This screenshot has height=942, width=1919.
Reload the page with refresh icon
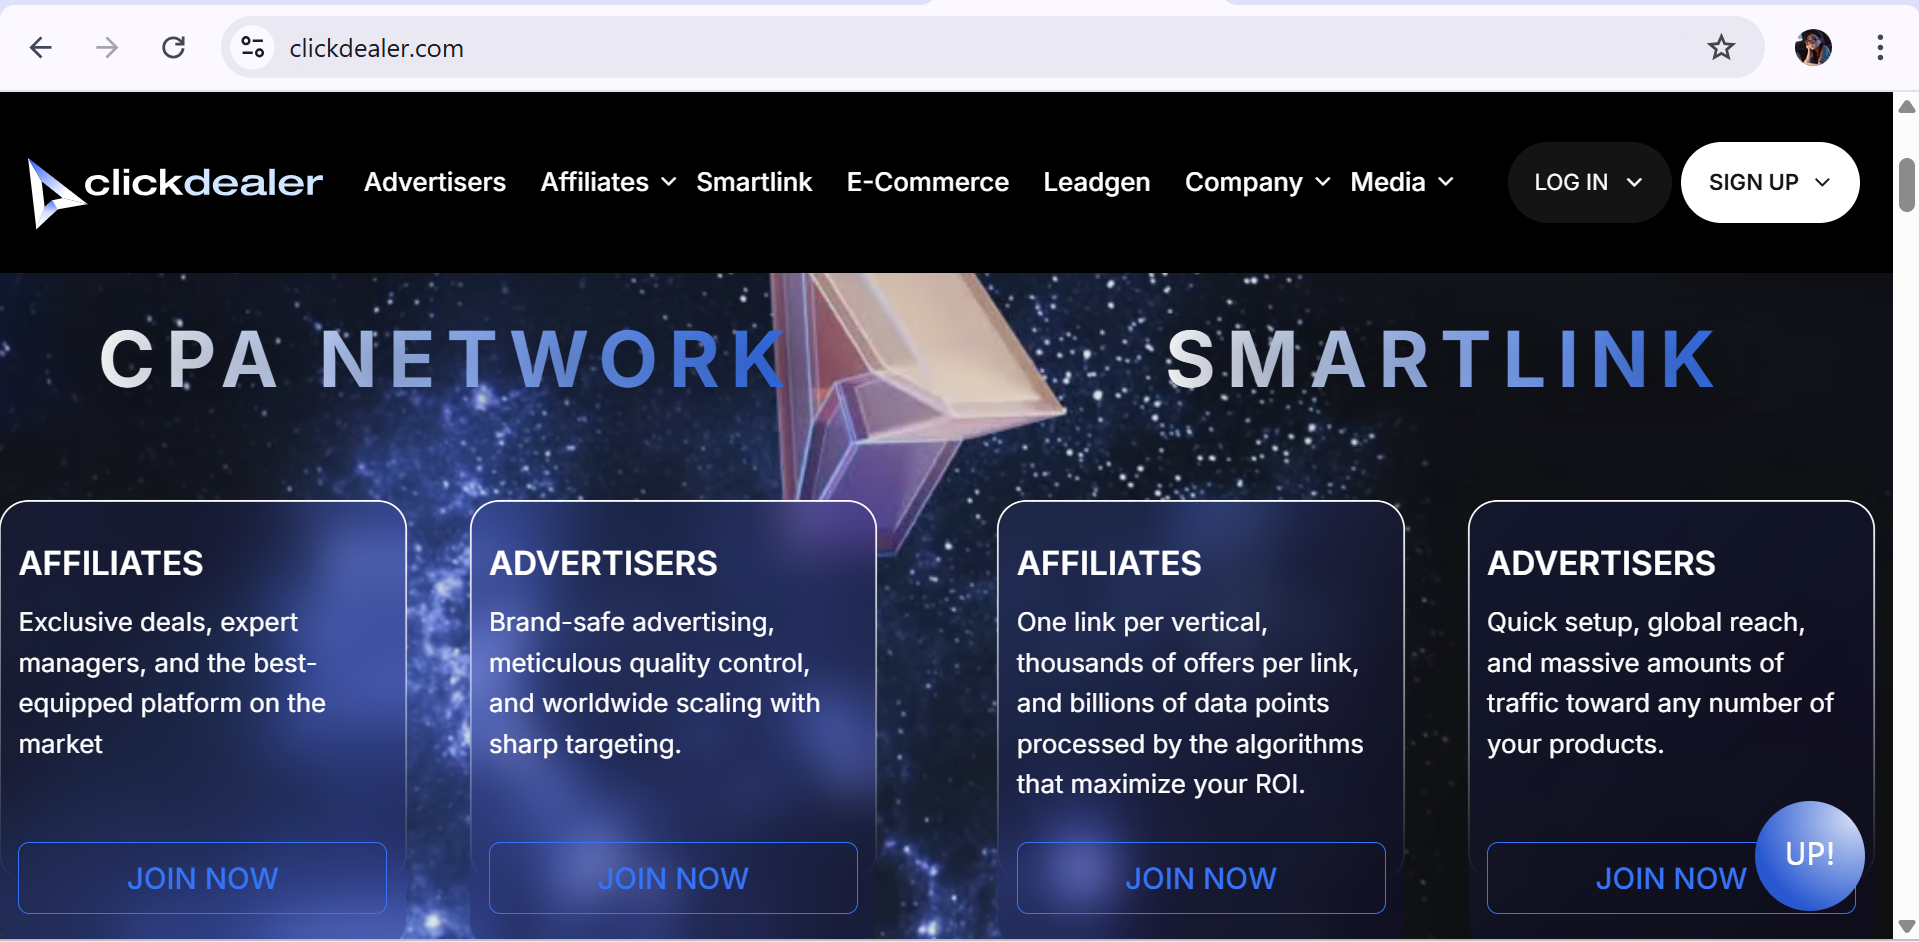[x=174, y=47]
